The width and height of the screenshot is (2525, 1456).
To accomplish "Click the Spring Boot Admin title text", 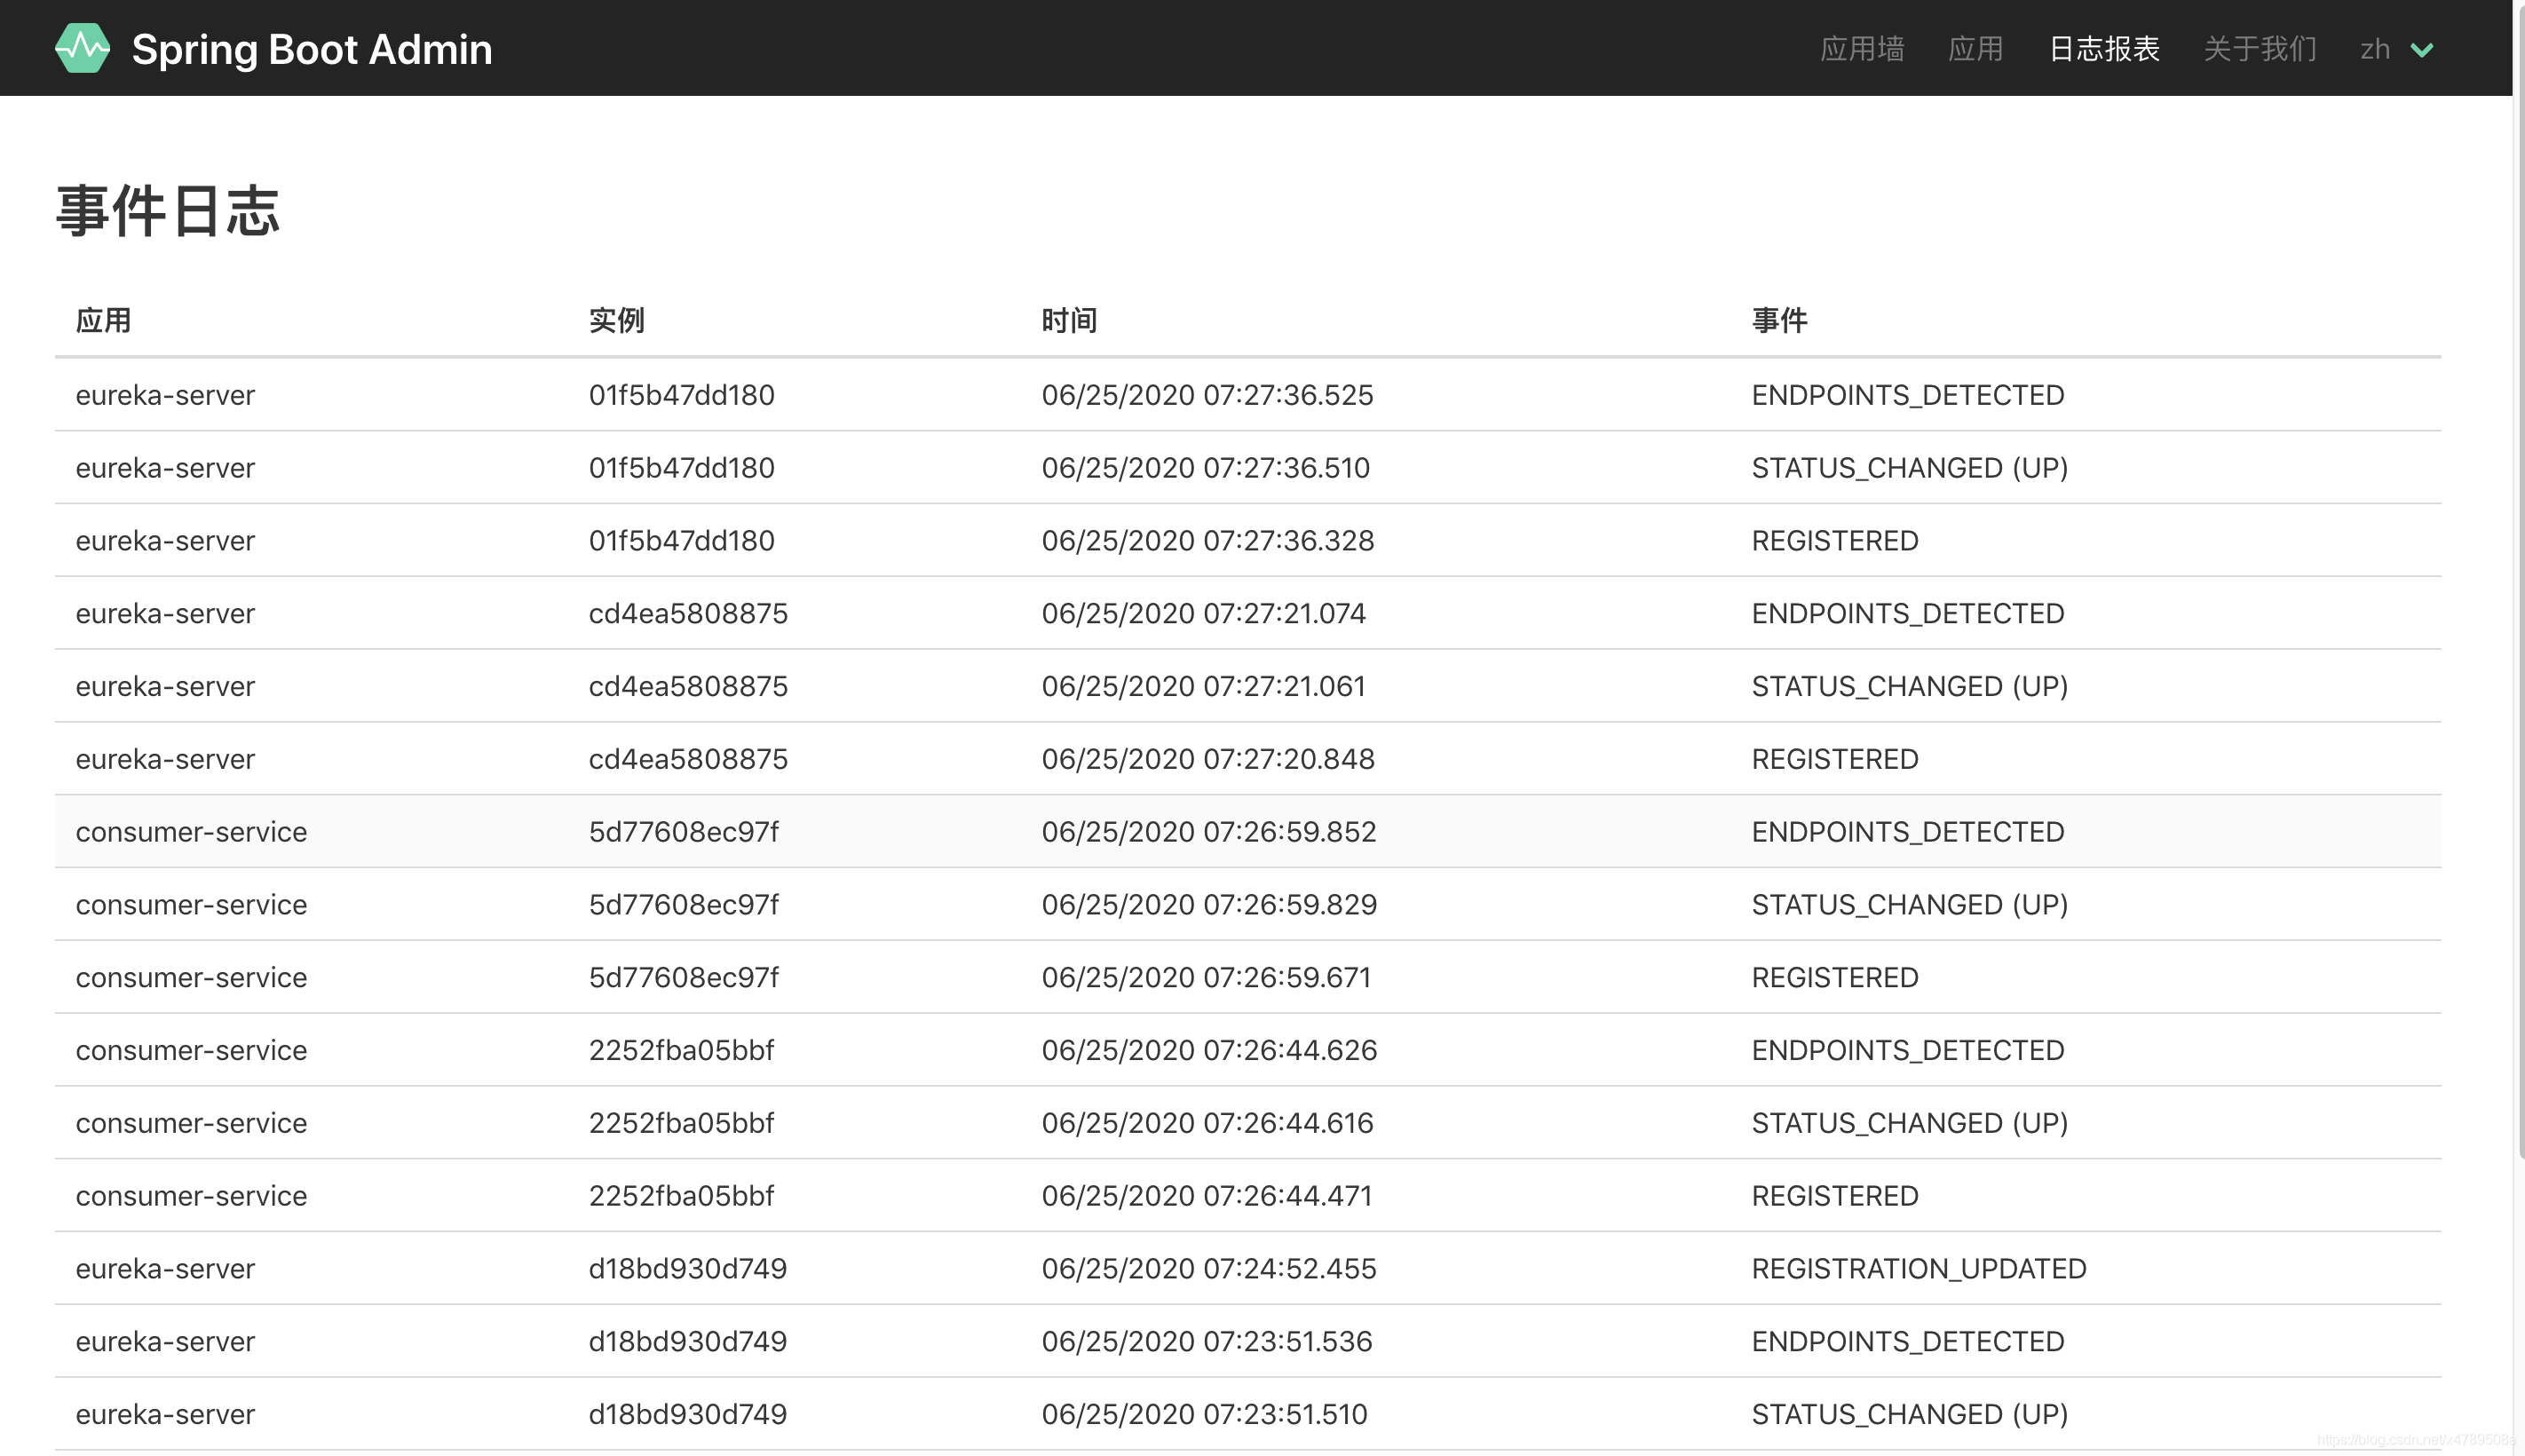I will 311,49.
